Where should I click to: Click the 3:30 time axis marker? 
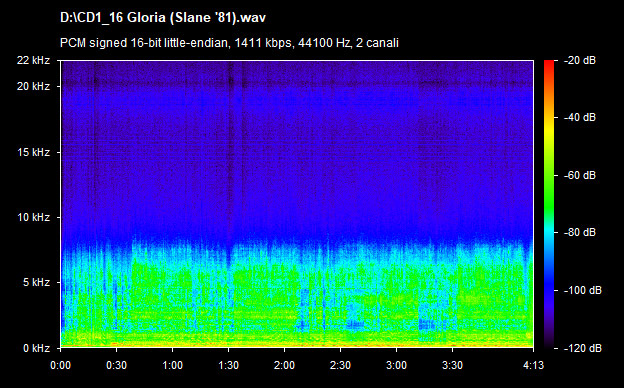[452, 365]
